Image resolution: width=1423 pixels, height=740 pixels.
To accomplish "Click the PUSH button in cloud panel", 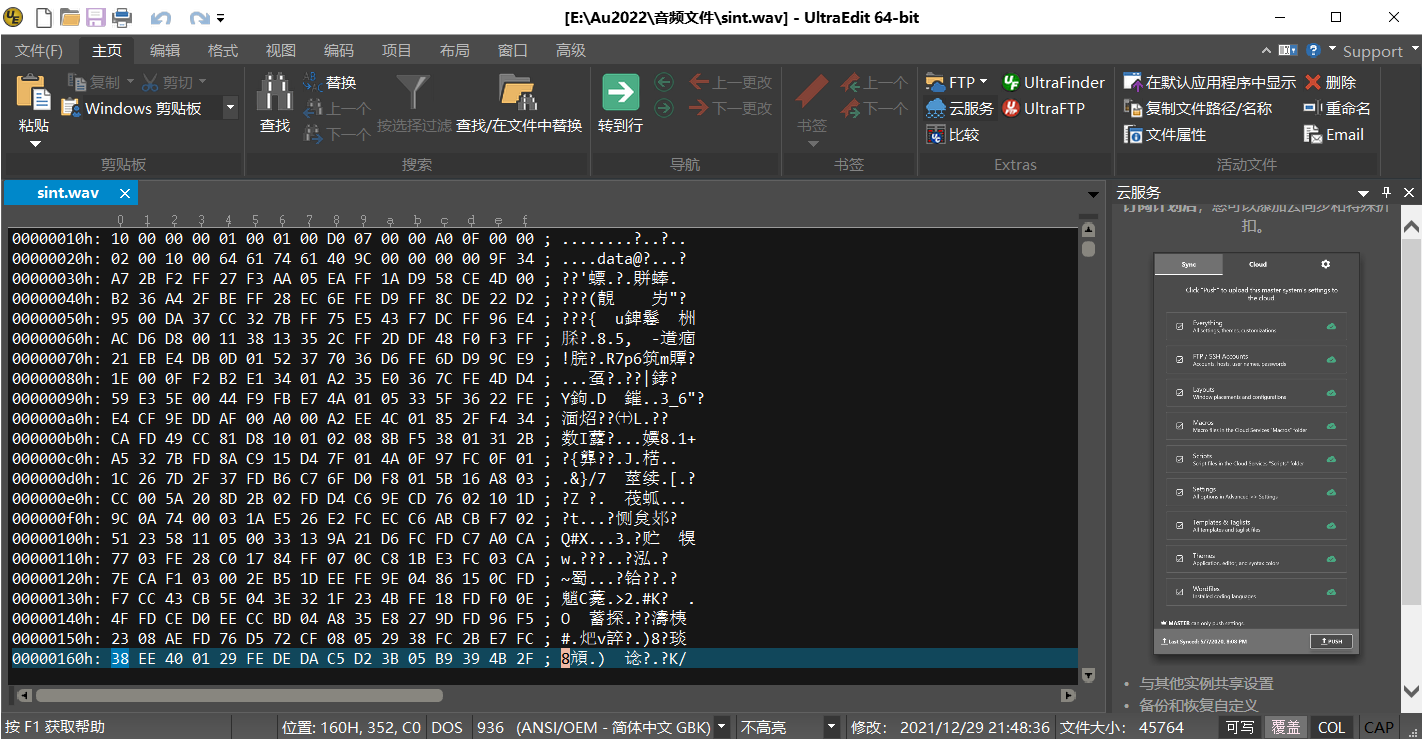I will 1330,641.
